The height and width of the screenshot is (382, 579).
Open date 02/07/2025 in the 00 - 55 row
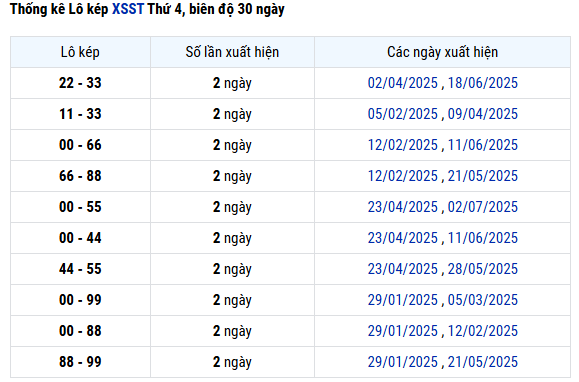483,207
